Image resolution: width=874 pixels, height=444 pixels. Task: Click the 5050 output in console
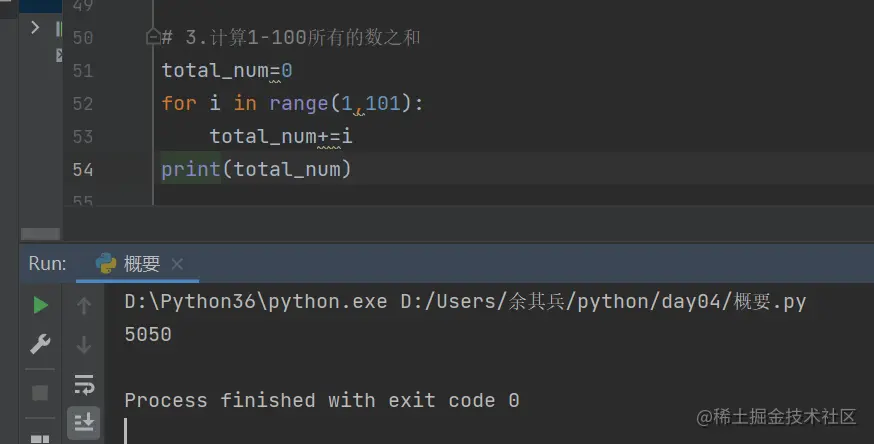point(148,334)
